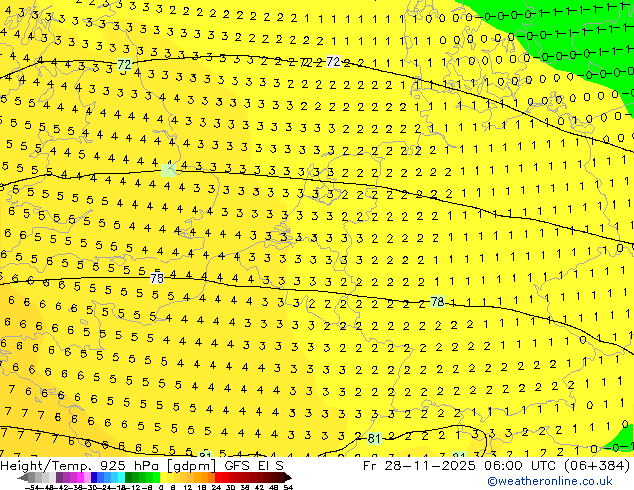
Task: Click the "GFS" model label
Action: (x=237, y=466)
